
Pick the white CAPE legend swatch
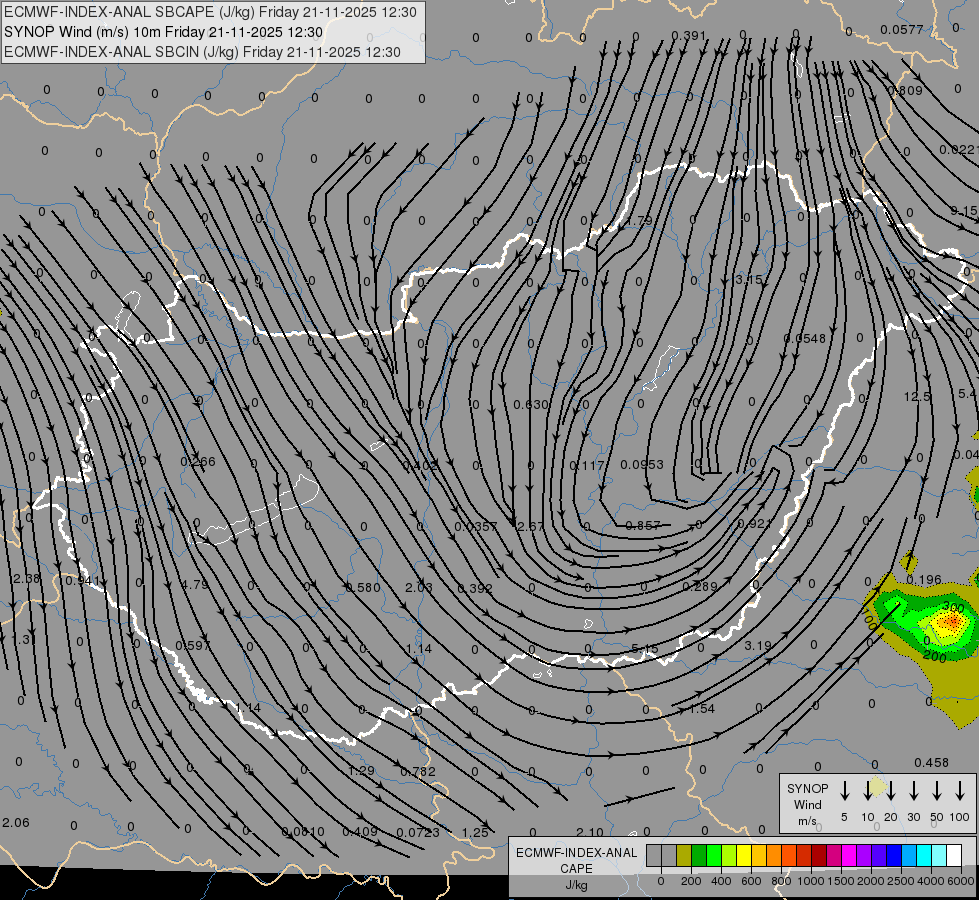pos(953,856)
